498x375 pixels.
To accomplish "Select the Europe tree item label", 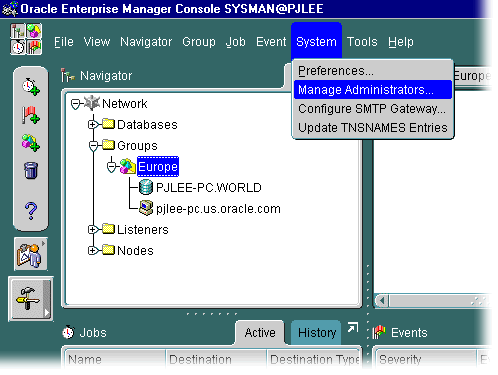I will 158,166.
